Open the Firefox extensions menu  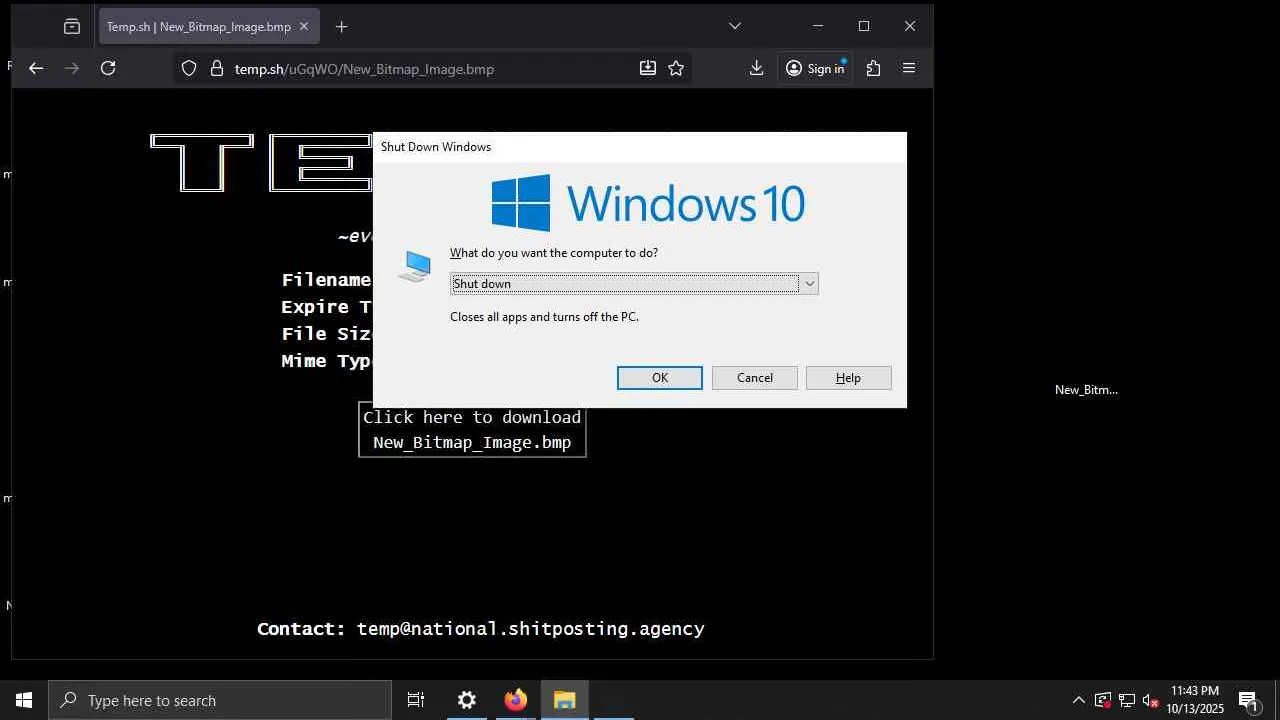(x=874, y=68)
